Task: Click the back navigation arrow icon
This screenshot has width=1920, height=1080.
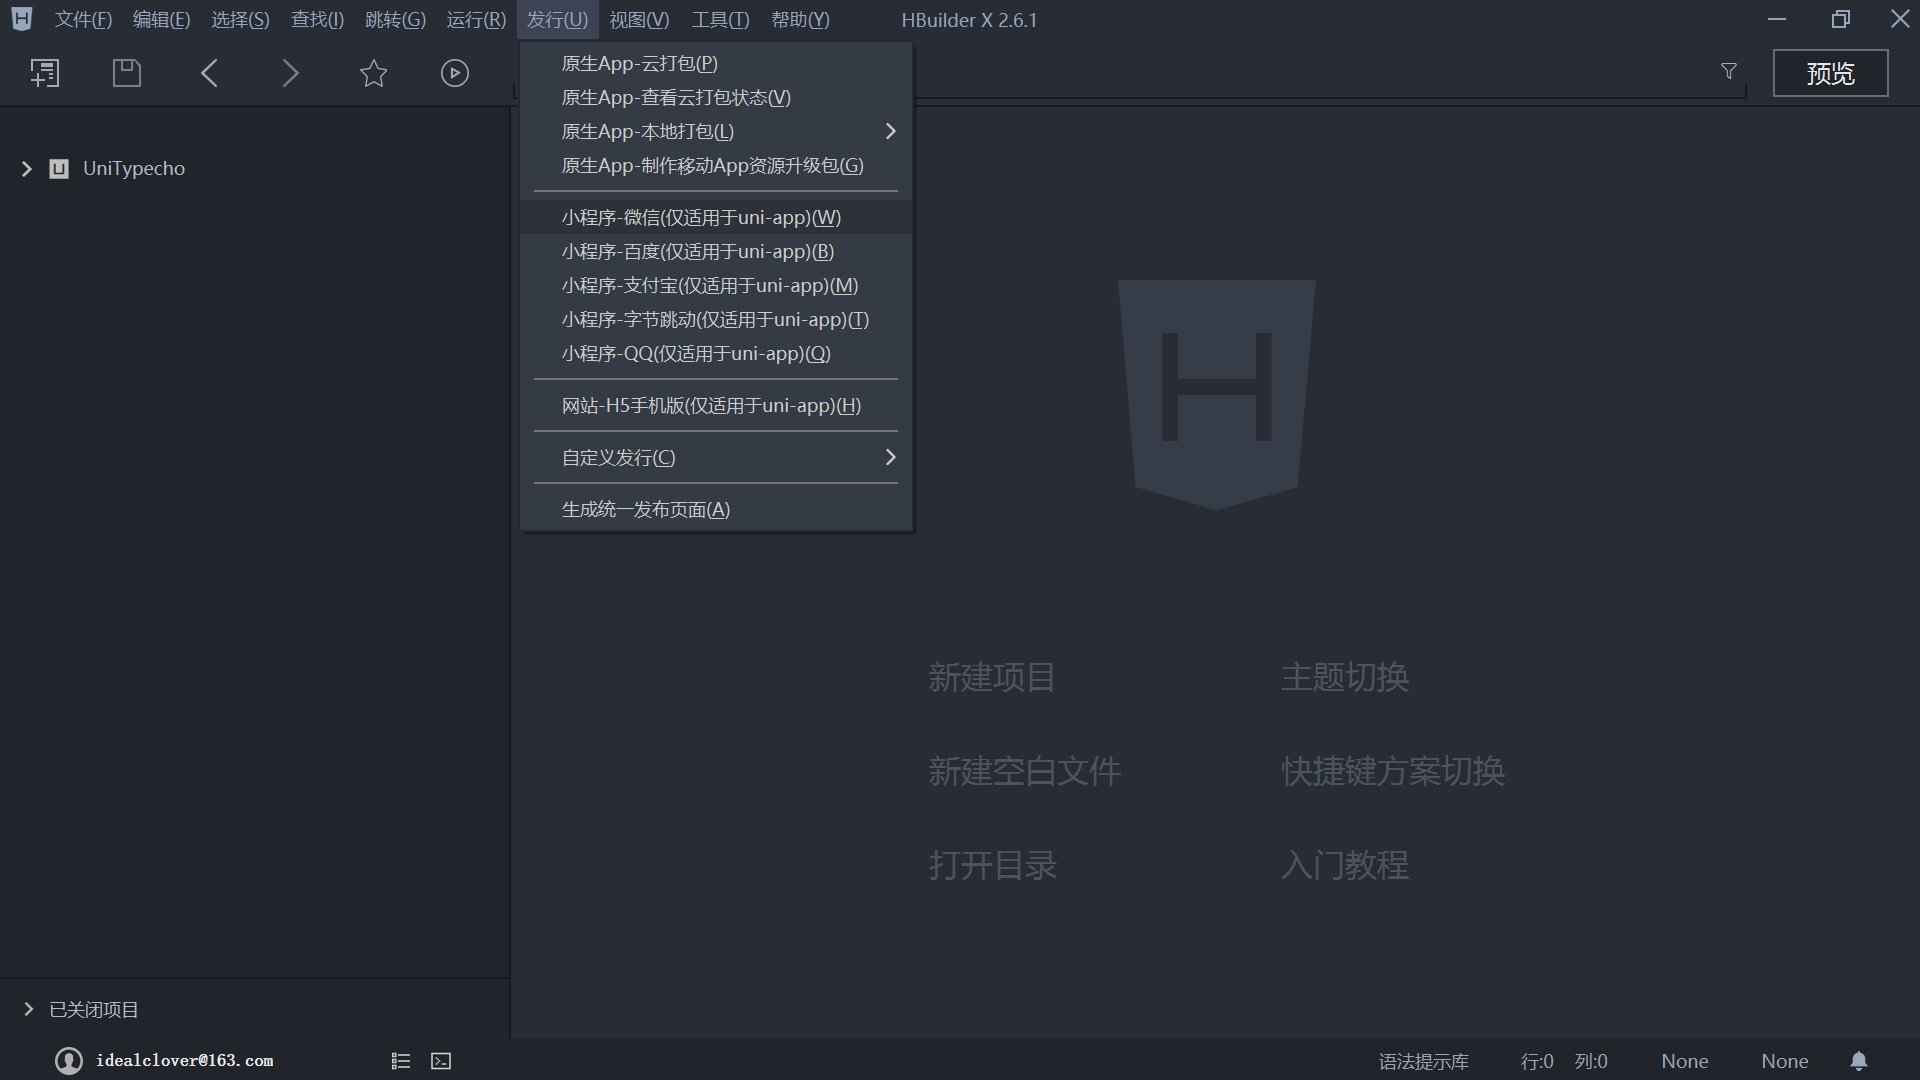Action: click(209, 73)
